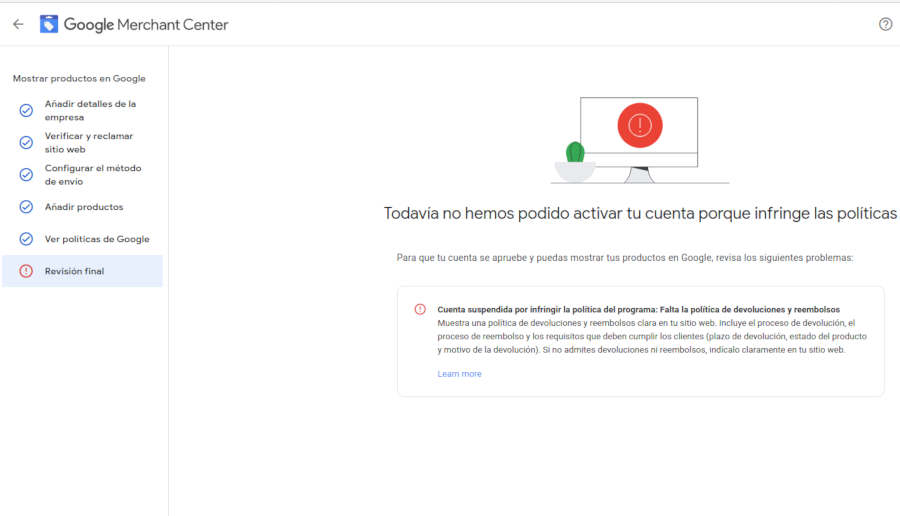Click the large red exclamation illustration
Screen dimensions: 900x516
coord(640,125)
